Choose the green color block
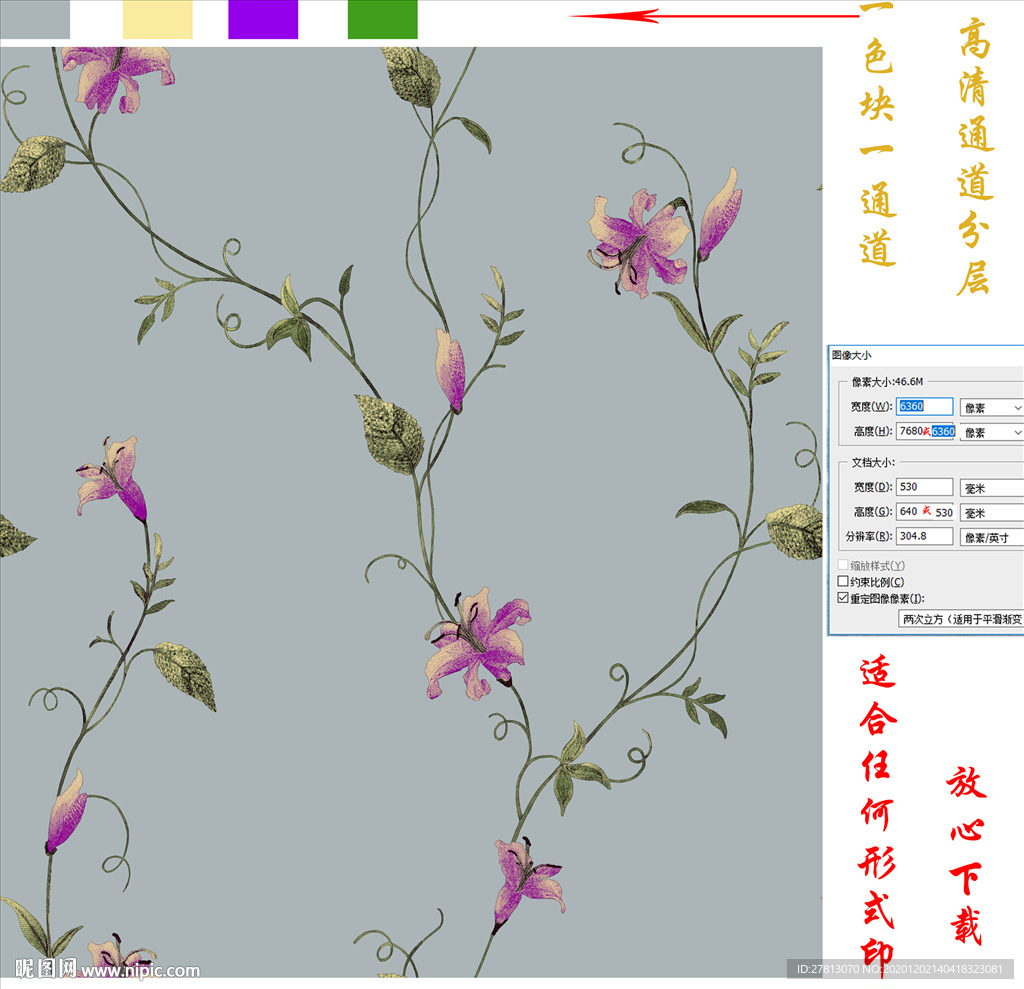This screenshot has width=1024, height=989. click(x=382, y=19)
